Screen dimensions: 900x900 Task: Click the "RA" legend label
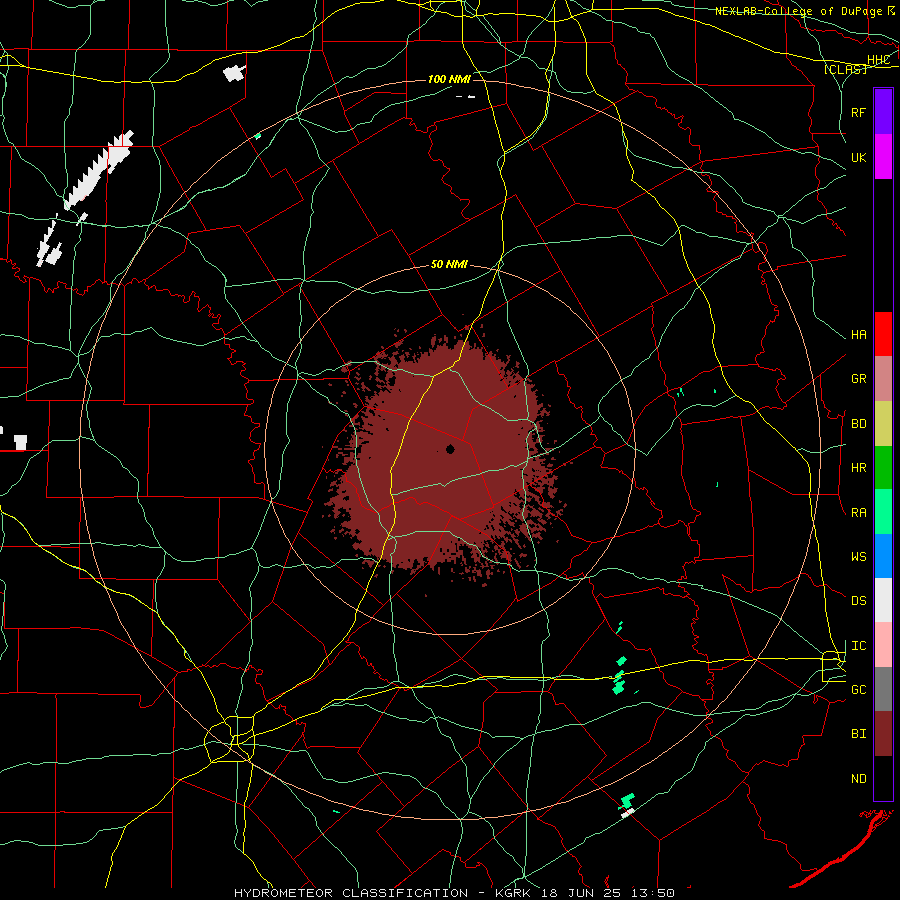coord(859,513)
